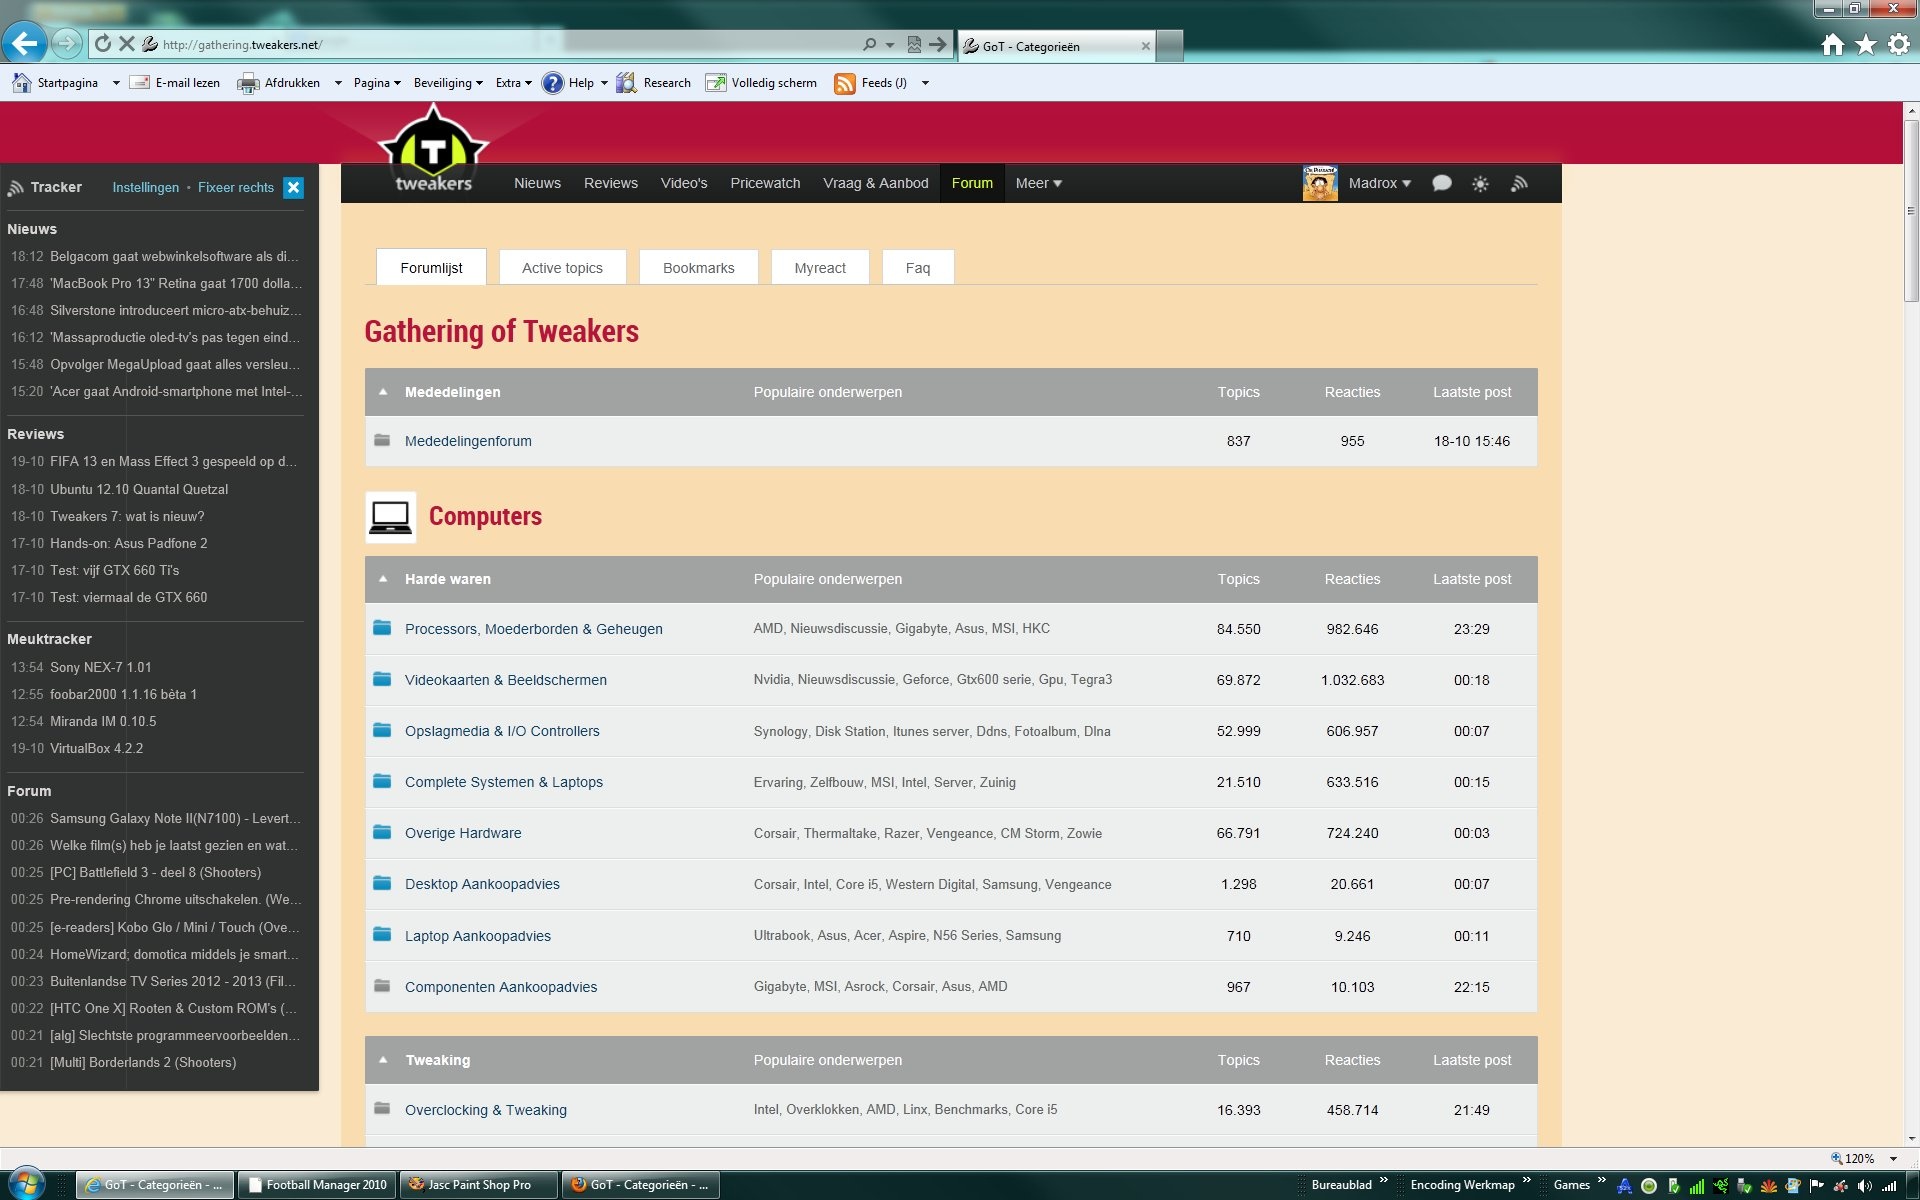This screenshot has height=1200, width=1920.
Task: Click the RSS tracker icon in navbar
Action: [x=1519, y=184]
